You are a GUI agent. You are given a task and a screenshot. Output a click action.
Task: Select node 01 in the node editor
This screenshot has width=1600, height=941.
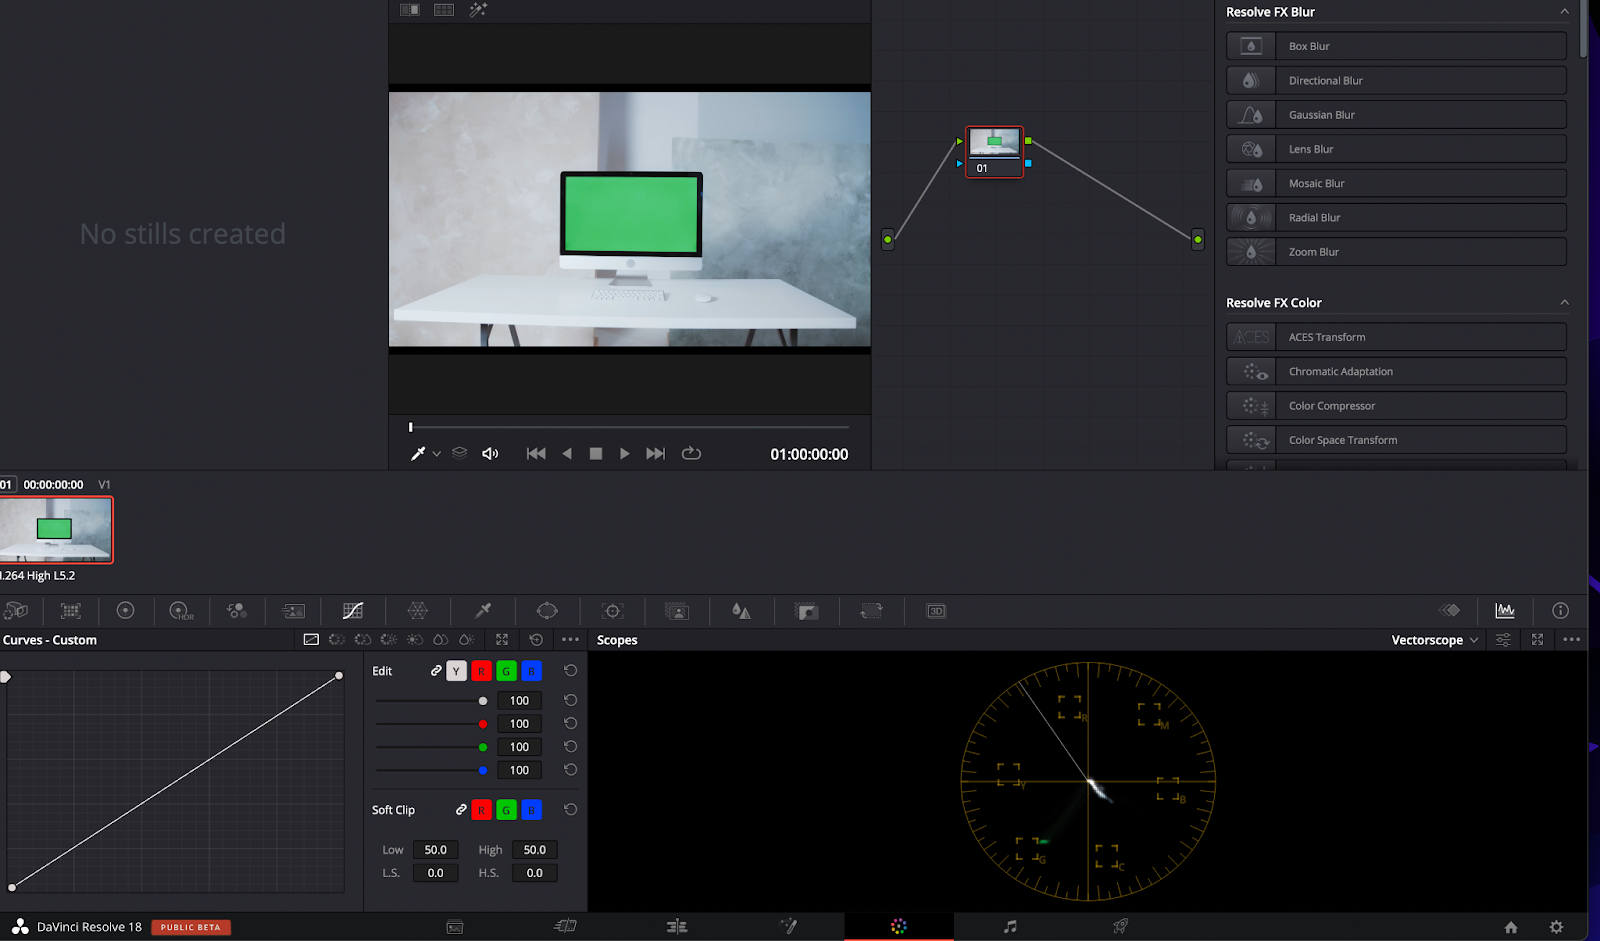pos(993,151)
